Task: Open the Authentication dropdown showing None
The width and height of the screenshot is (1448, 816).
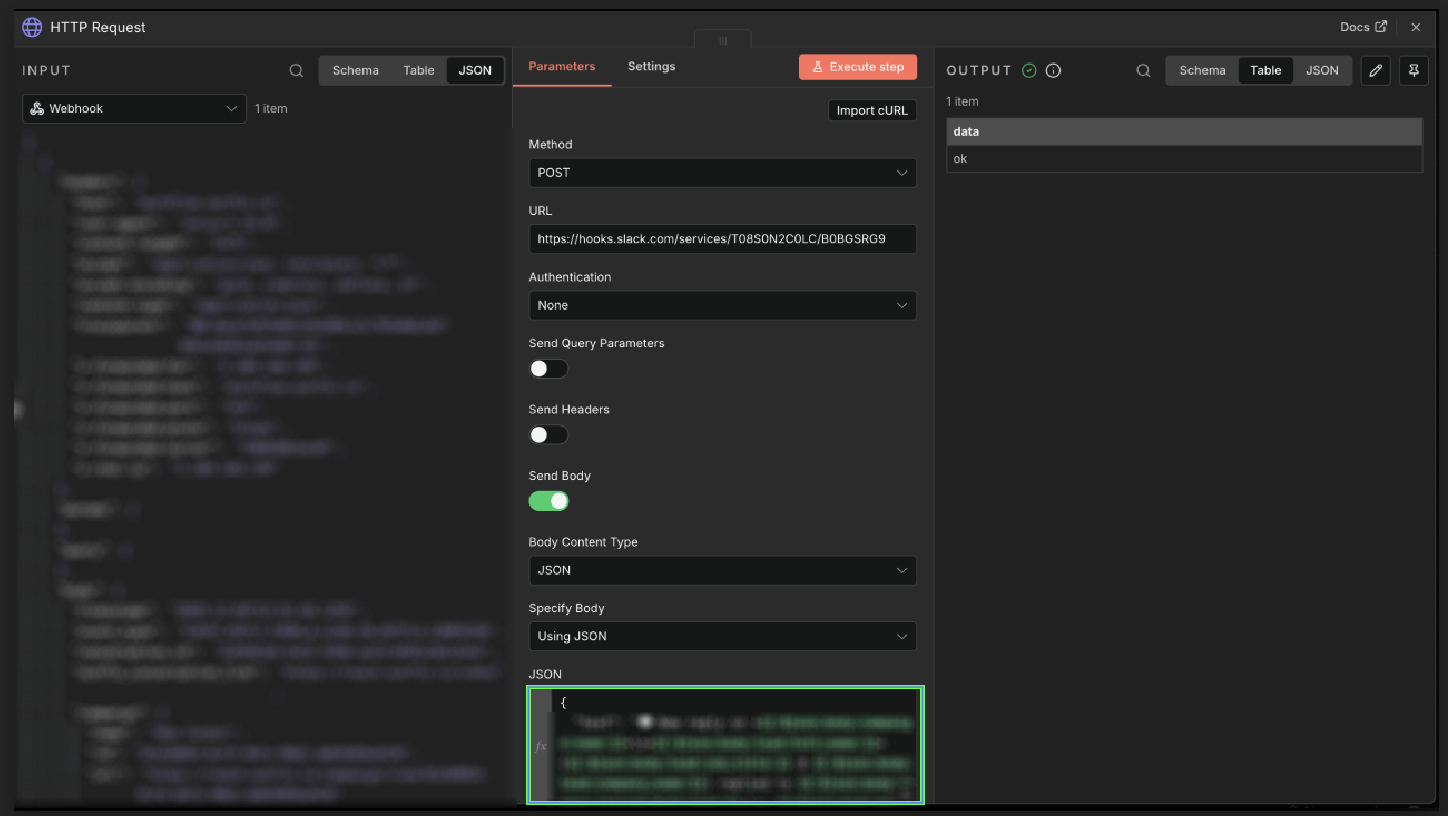Action: point(722,306)
